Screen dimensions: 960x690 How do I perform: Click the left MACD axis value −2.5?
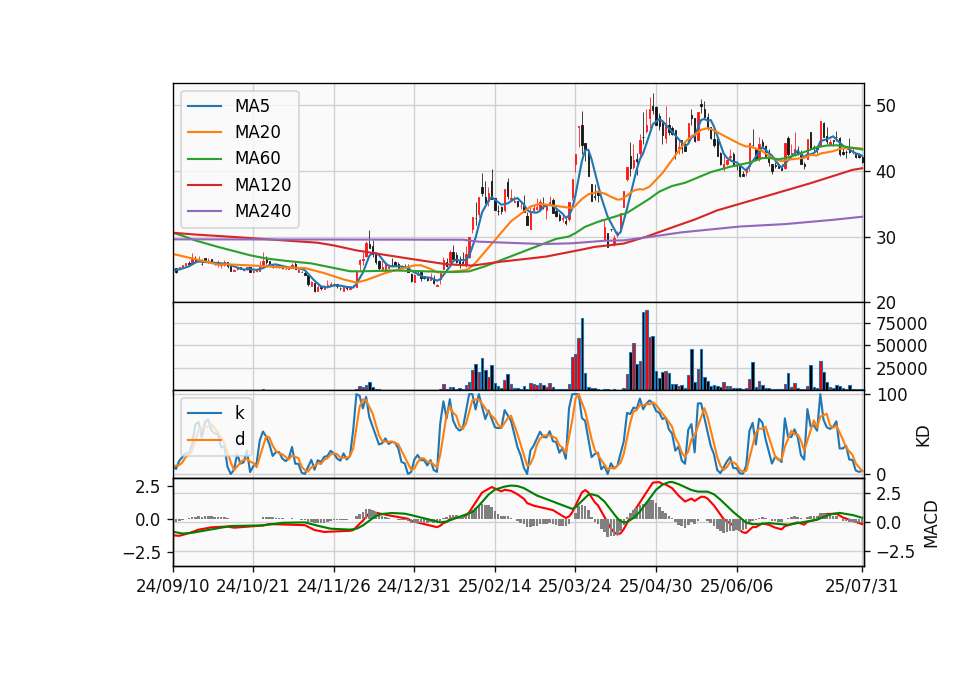141,553
